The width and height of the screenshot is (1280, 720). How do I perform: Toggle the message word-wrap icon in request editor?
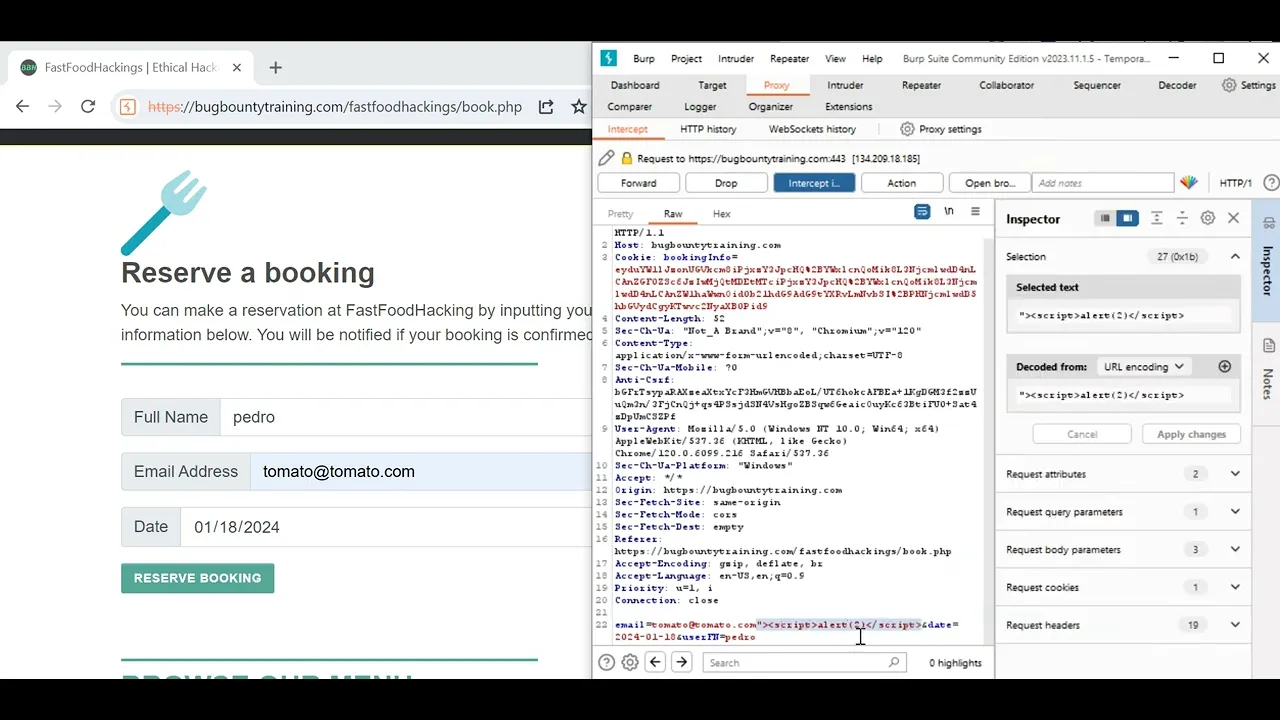click(922, 212)
